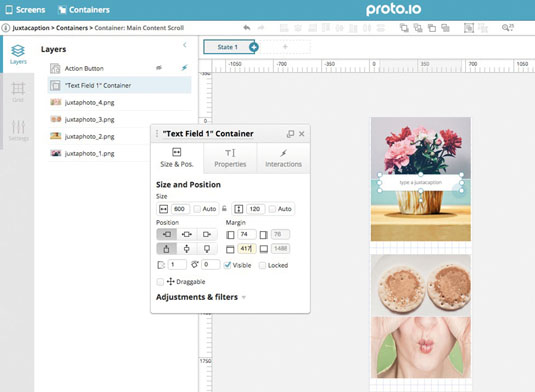Click the left margin icon
The width and height of the screenshot is (535, 392).
coord(230,235)
